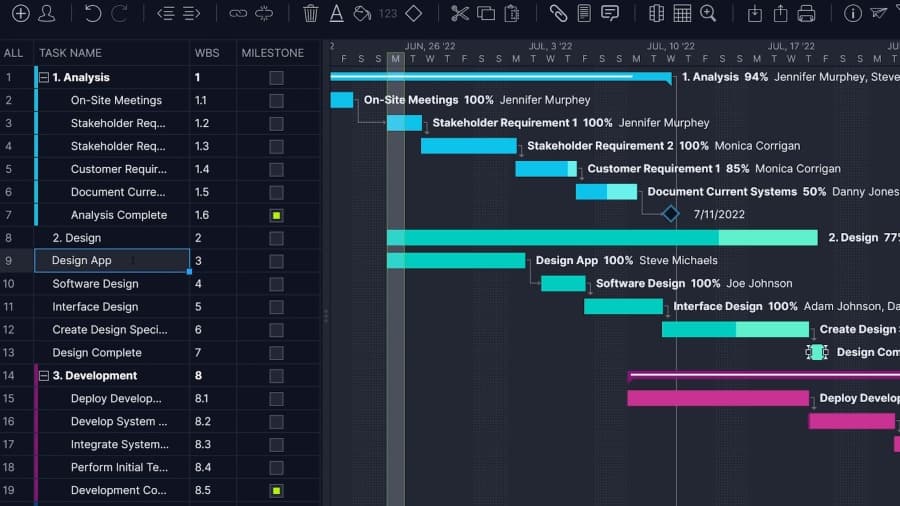Click the Interface Design Gantt progress bar
The image size is (900, 506).
tap(622, 307)
